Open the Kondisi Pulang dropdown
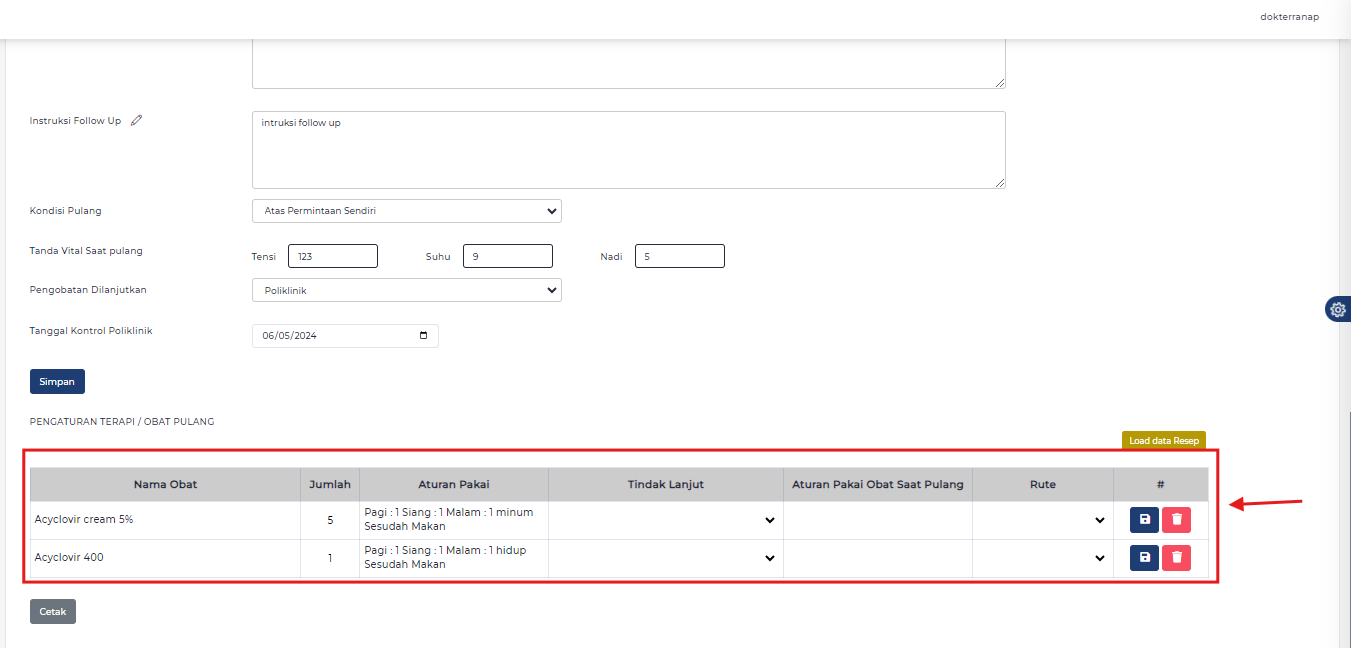This screenshot has width=1351, height=648. (x=407, y=211)
